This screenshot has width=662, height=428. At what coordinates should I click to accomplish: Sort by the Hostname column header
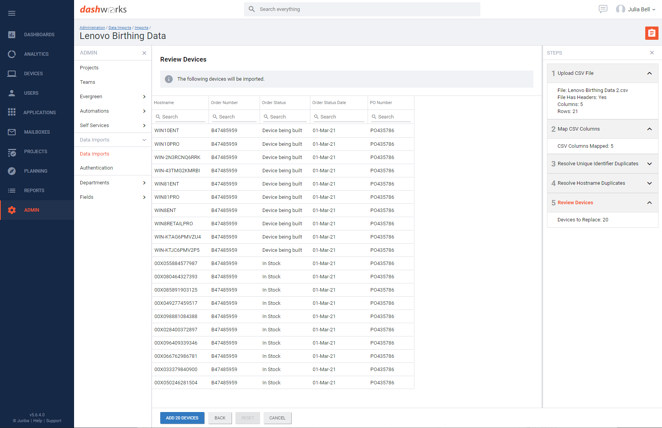coord(164,103)
